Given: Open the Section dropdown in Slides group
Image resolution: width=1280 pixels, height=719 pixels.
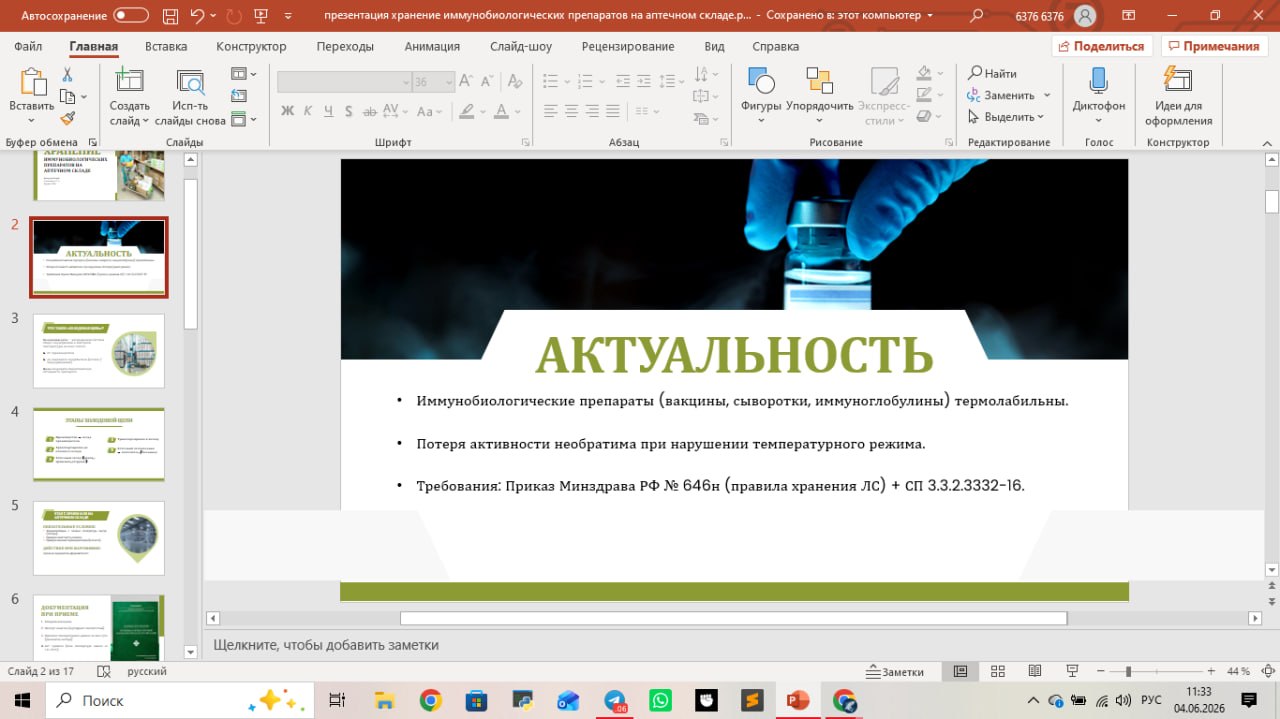Looking at the screenshot, I should point(243,119).
